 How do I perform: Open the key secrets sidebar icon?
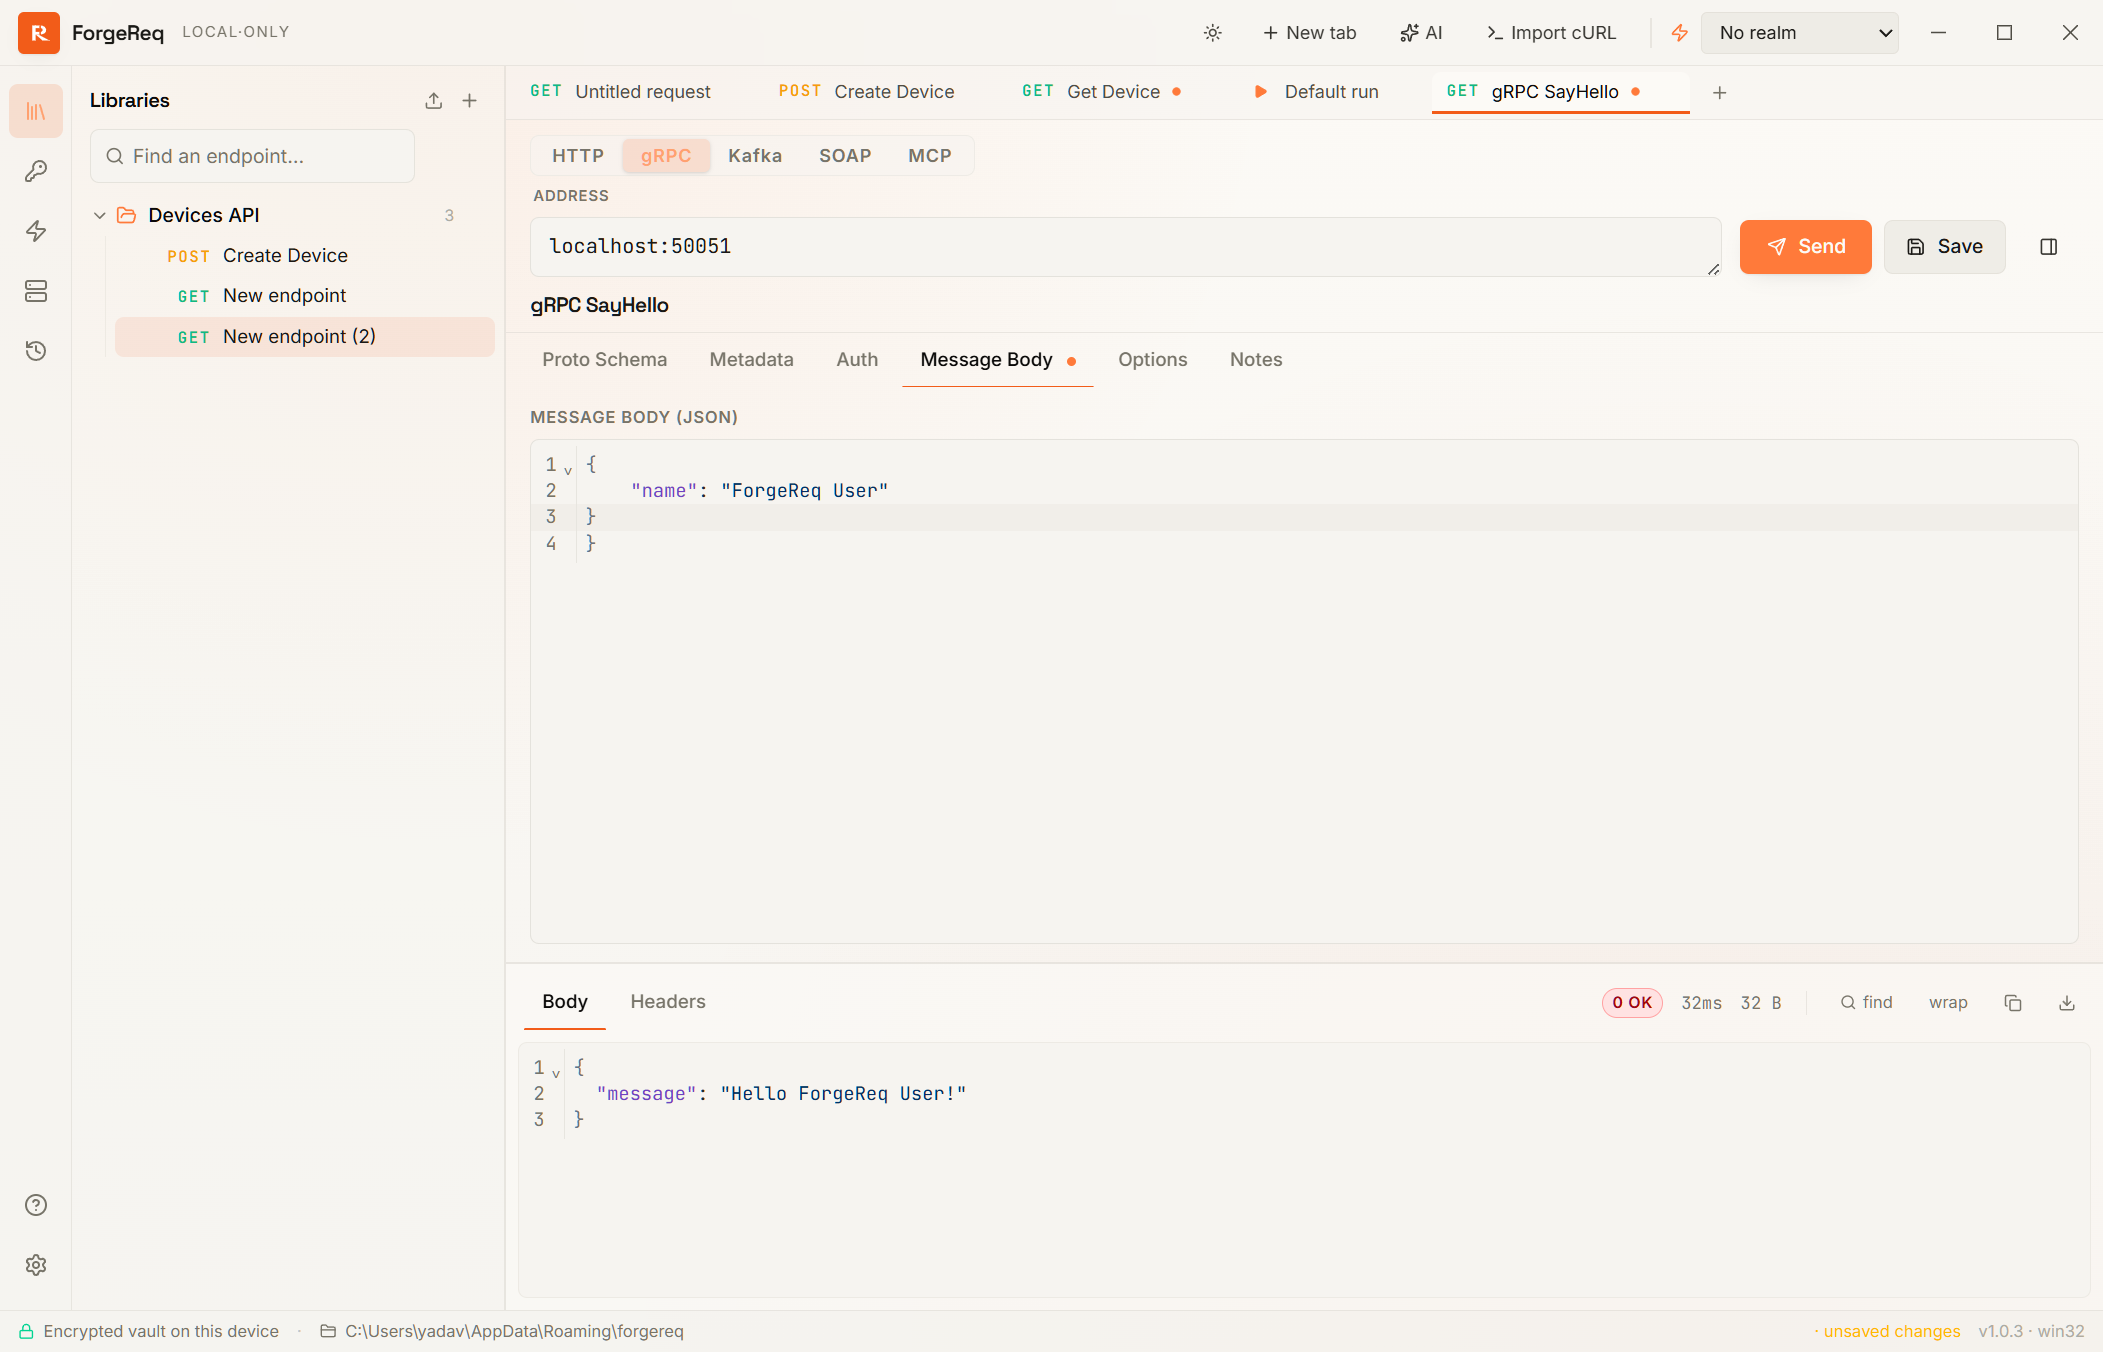click(36, 171)
